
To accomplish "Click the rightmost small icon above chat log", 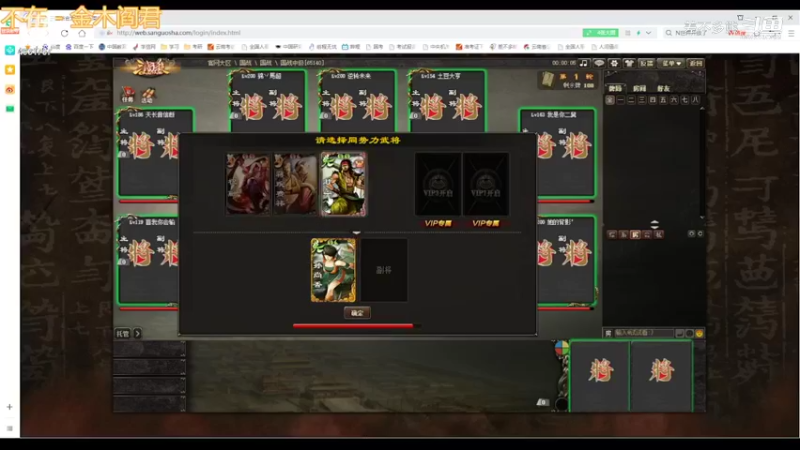I will pos(700,234).
